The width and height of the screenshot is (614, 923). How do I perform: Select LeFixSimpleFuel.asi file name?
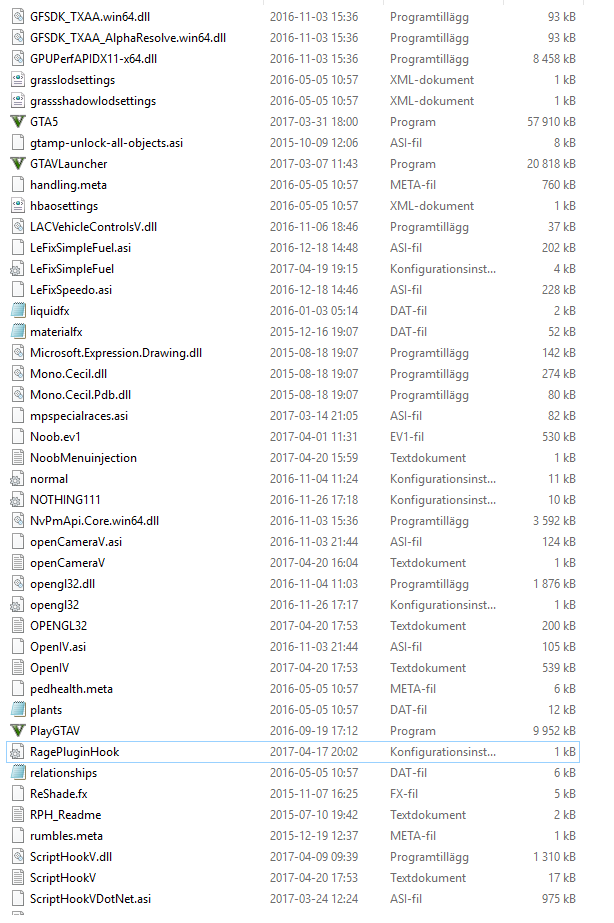coord(80,248)
